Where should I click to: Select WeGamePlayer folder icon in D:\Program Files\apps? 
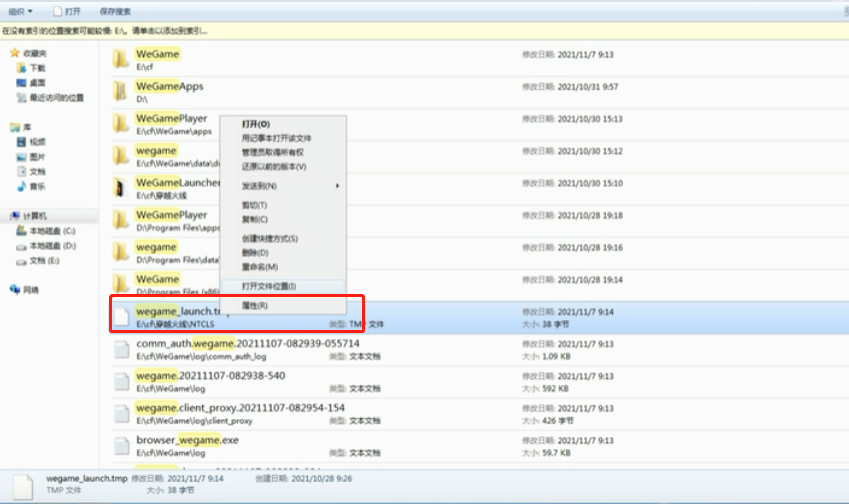click(121, 220)
